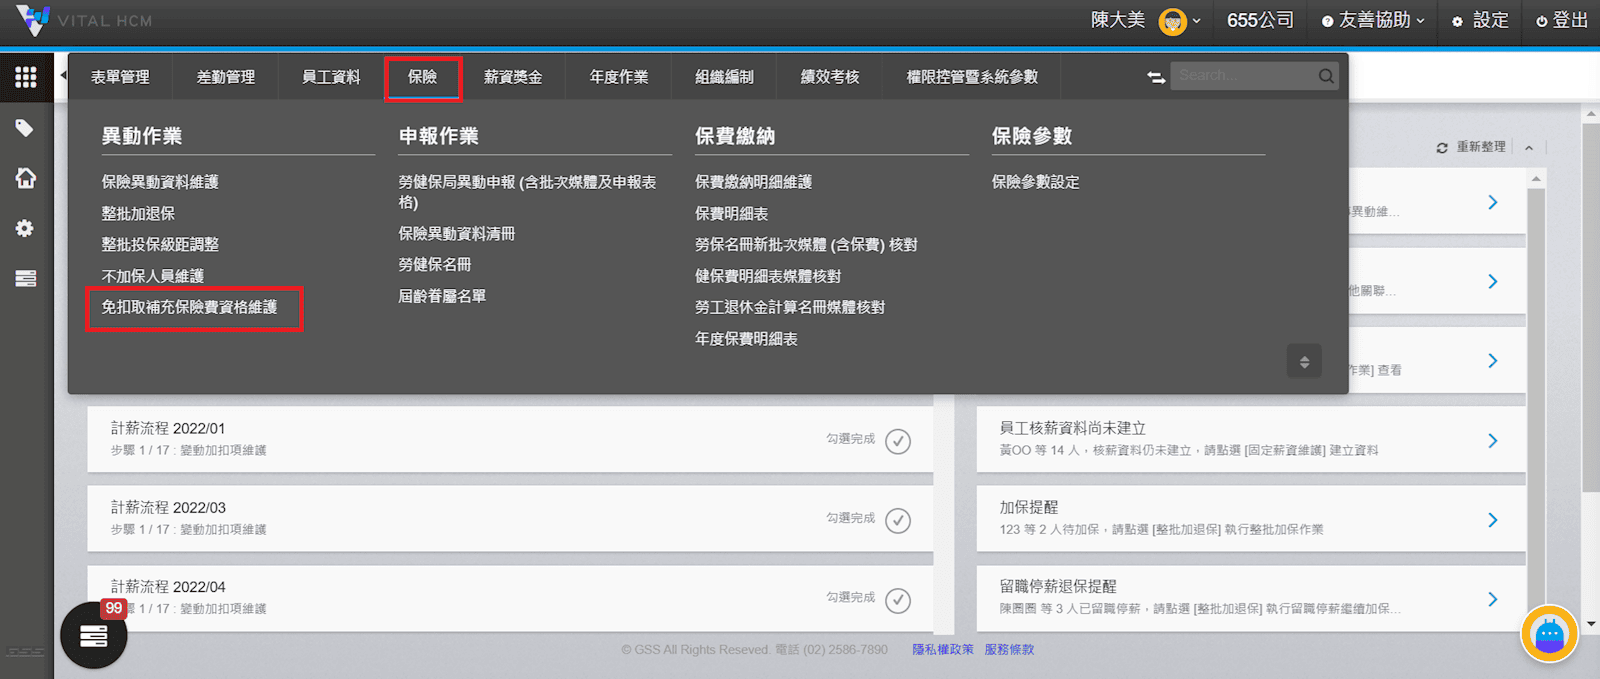The height and width of the screenshot is (679, 1600).
Task: Open the 隱私權政策 link
Action: tap(942, 650)
